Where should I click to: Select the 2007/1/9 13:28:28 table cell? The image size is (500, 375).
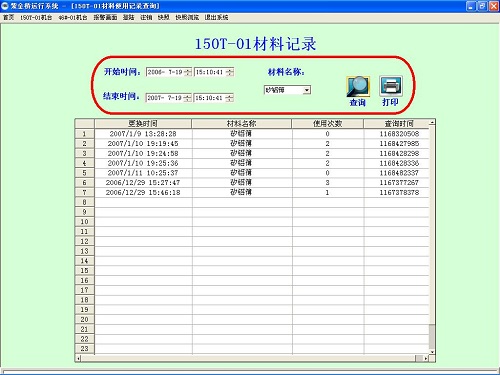point(143,134)
